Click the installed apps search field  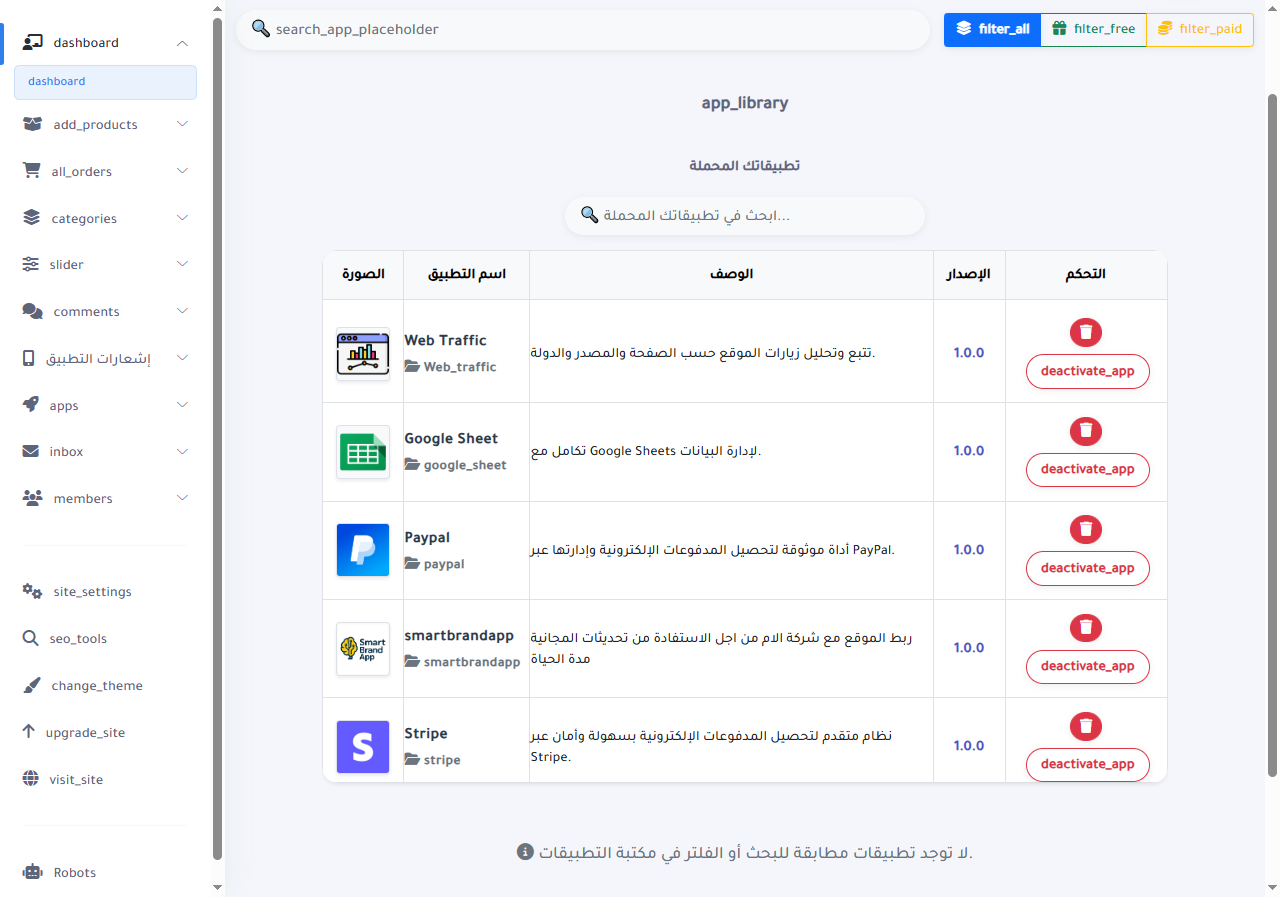(744, 215)
